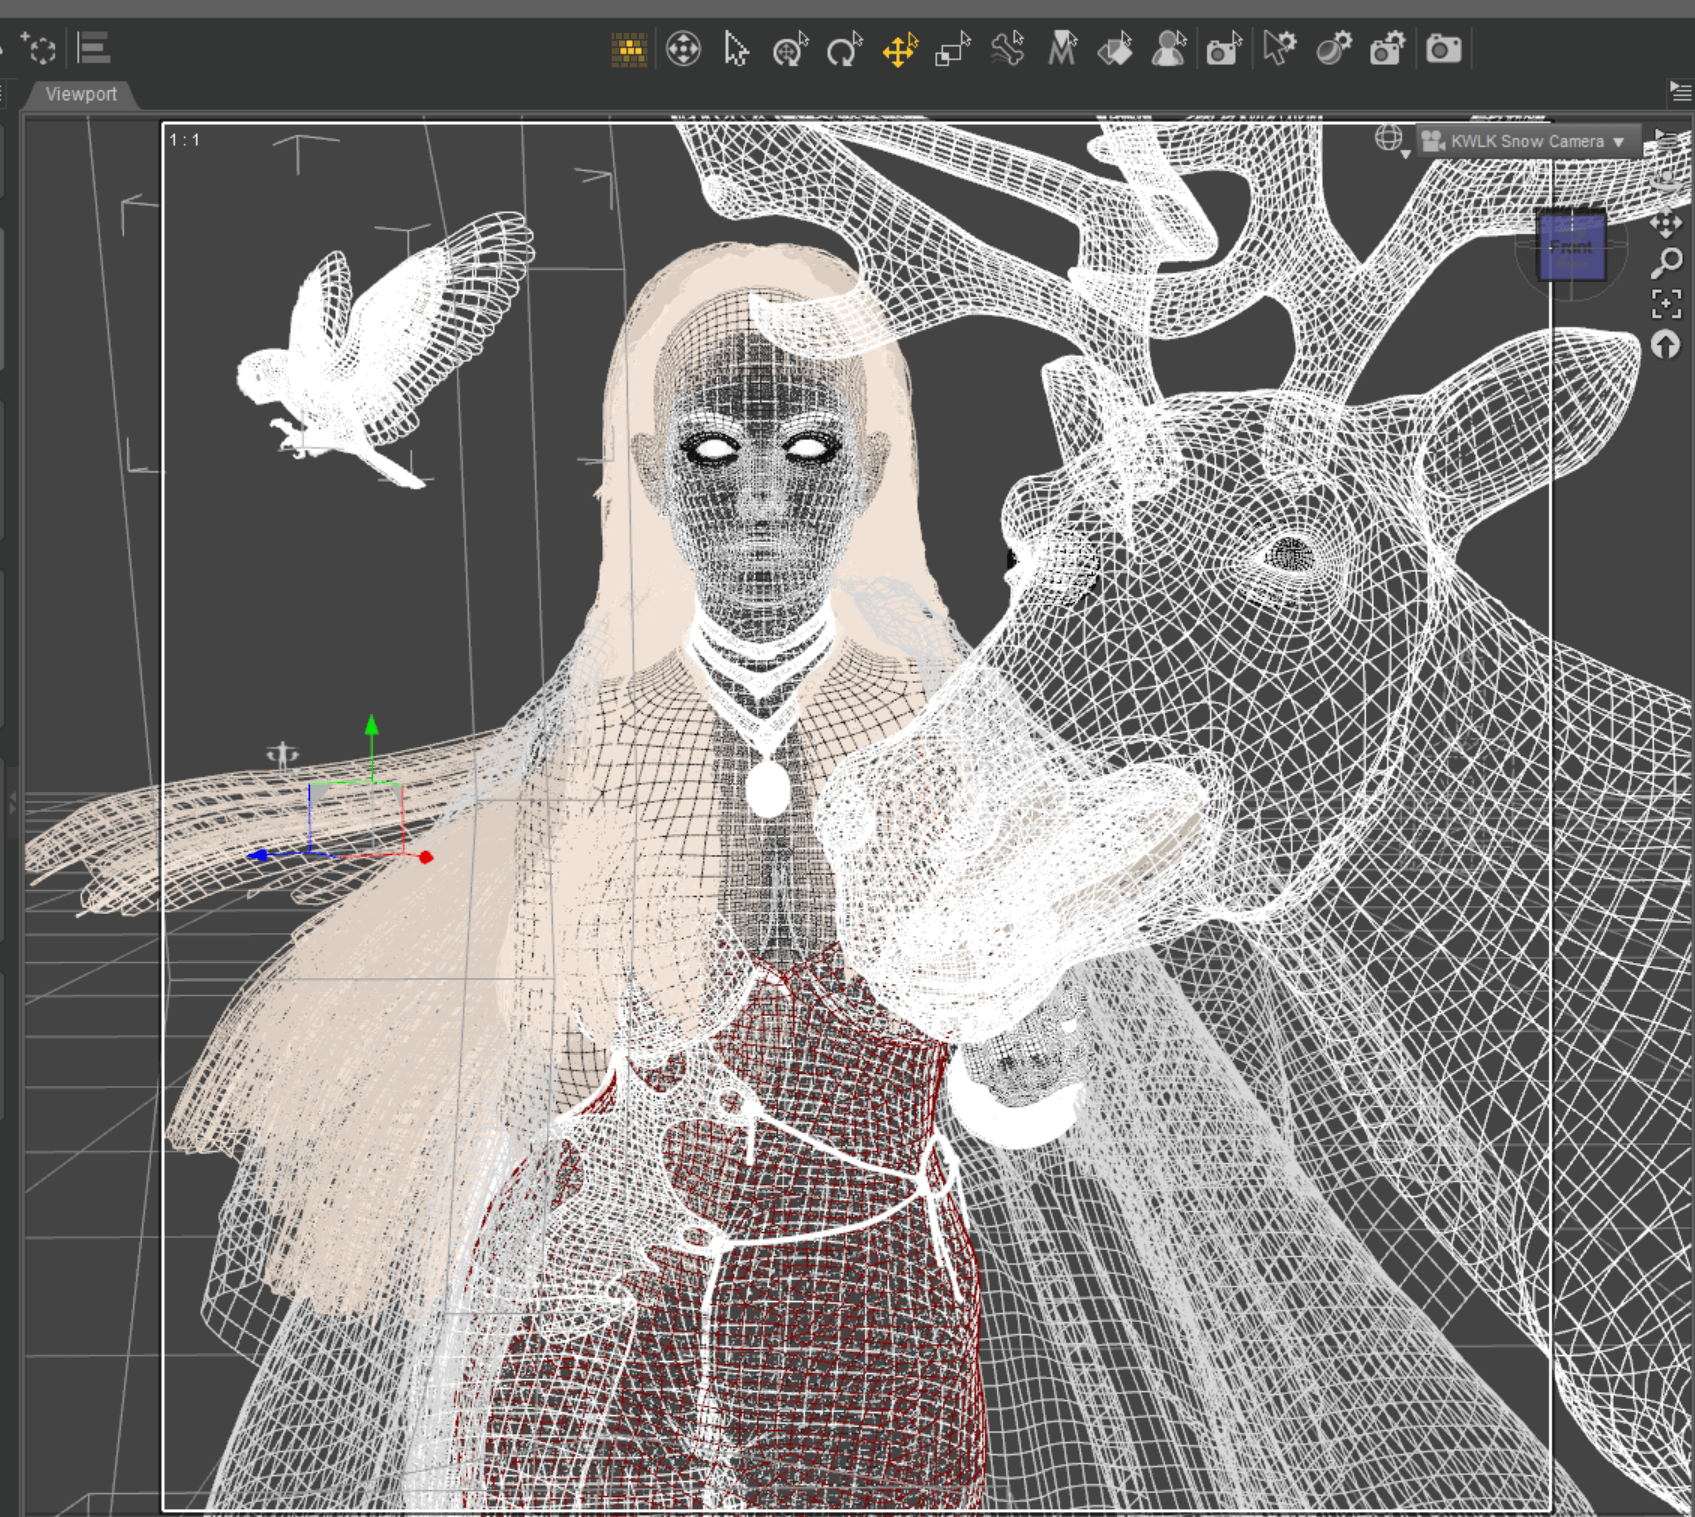Open the KWLK Snow Camera dropdown
The width and height of the screenshot is (1695, 1517).
point(1529,141)
